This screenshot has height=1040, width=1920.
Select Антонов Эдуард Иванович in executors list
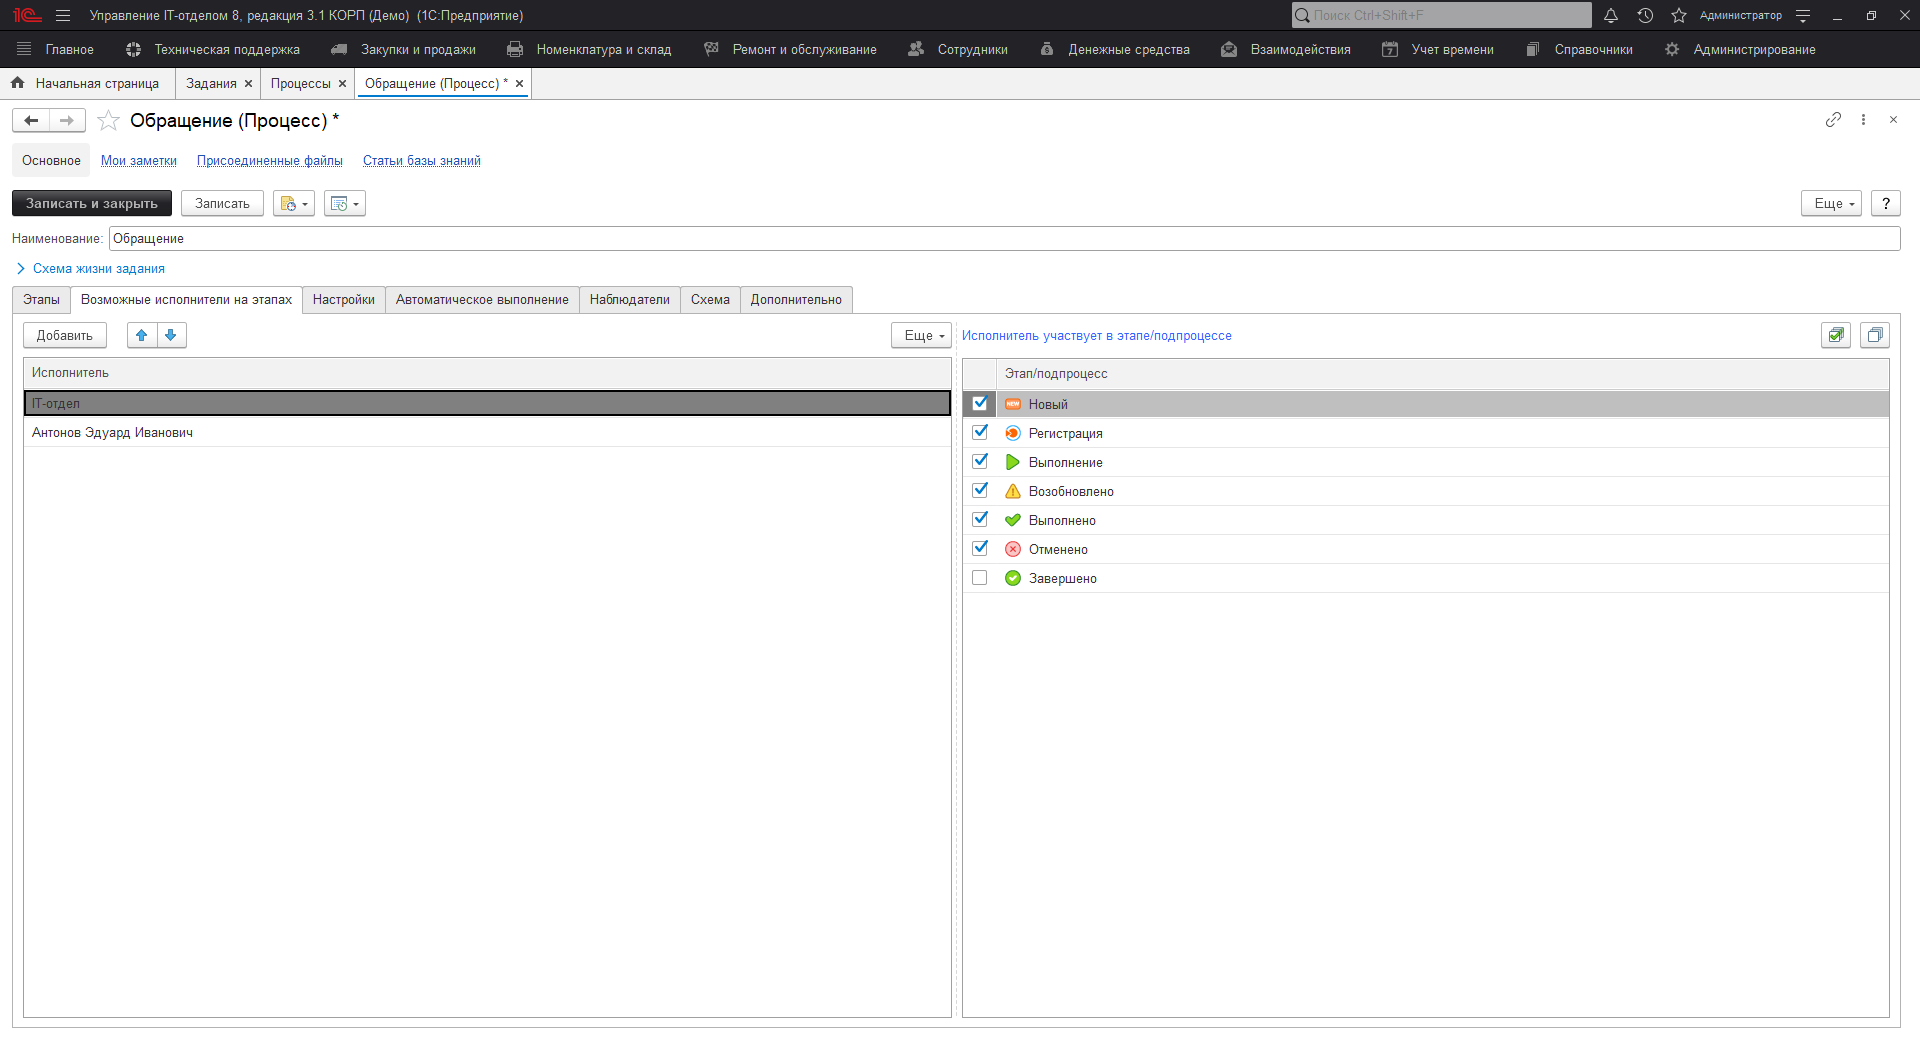pyautogui.click(x=111, y=432)
